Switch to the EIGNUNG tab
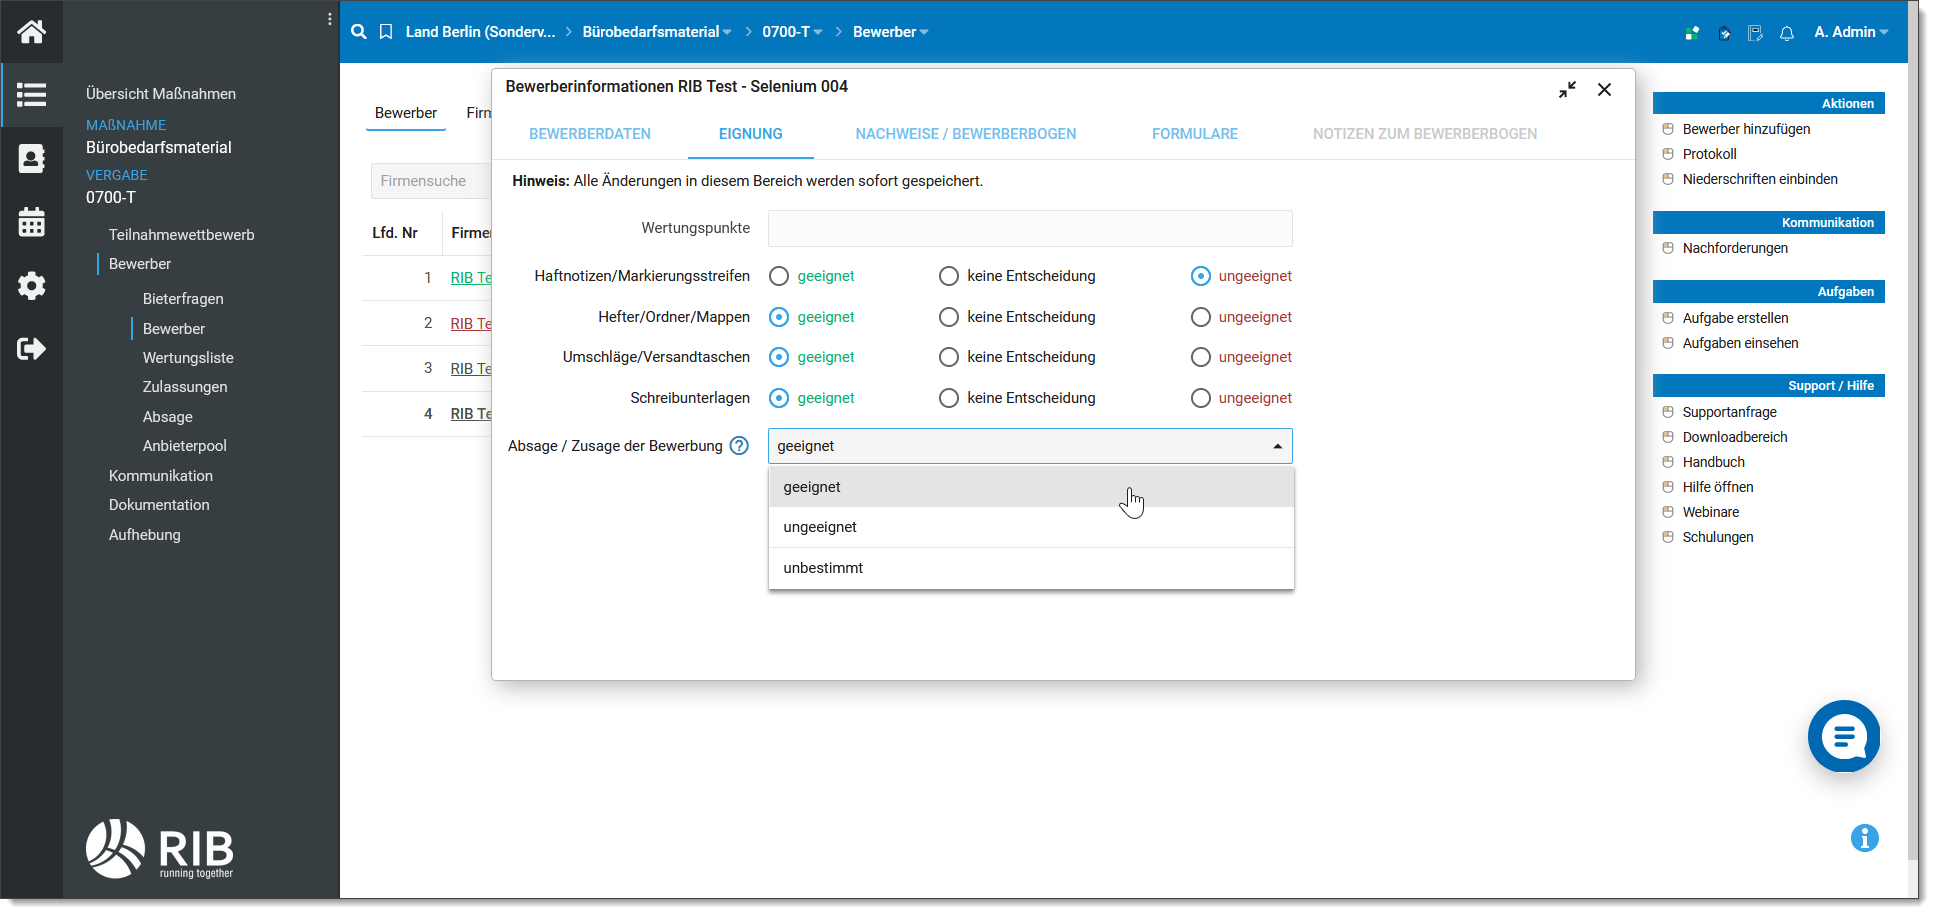Image resolution: width=1934 pixels, height=914 pixels. coord(751,134)
